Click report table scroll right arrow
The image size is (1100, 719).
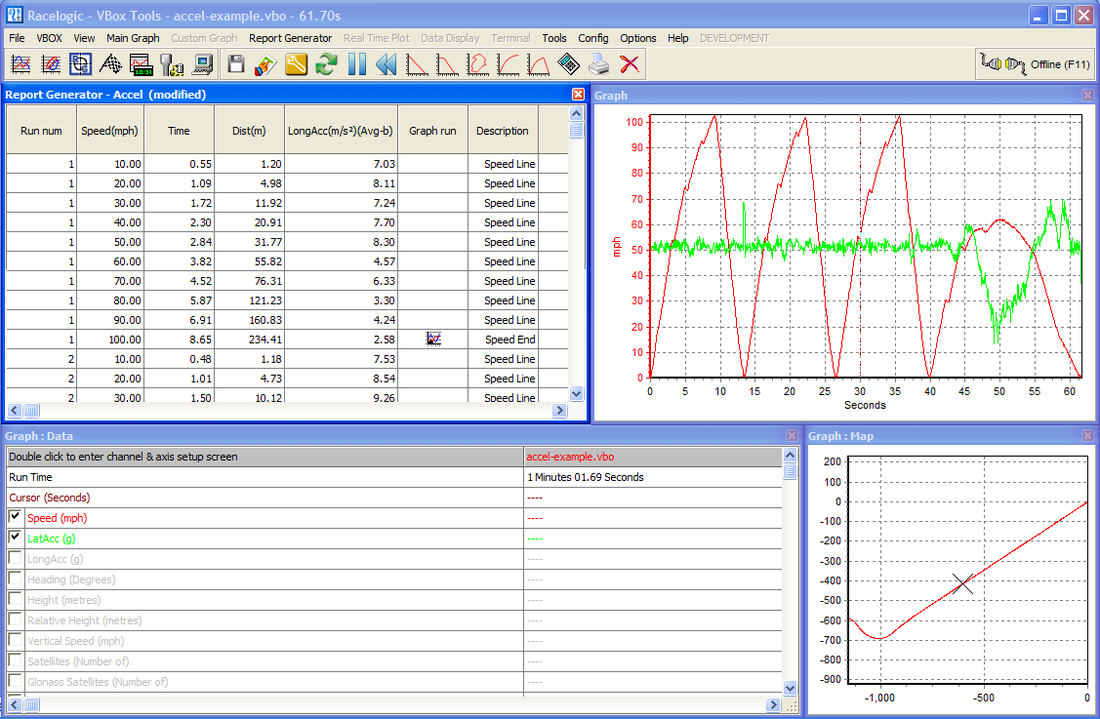point(559,410)
